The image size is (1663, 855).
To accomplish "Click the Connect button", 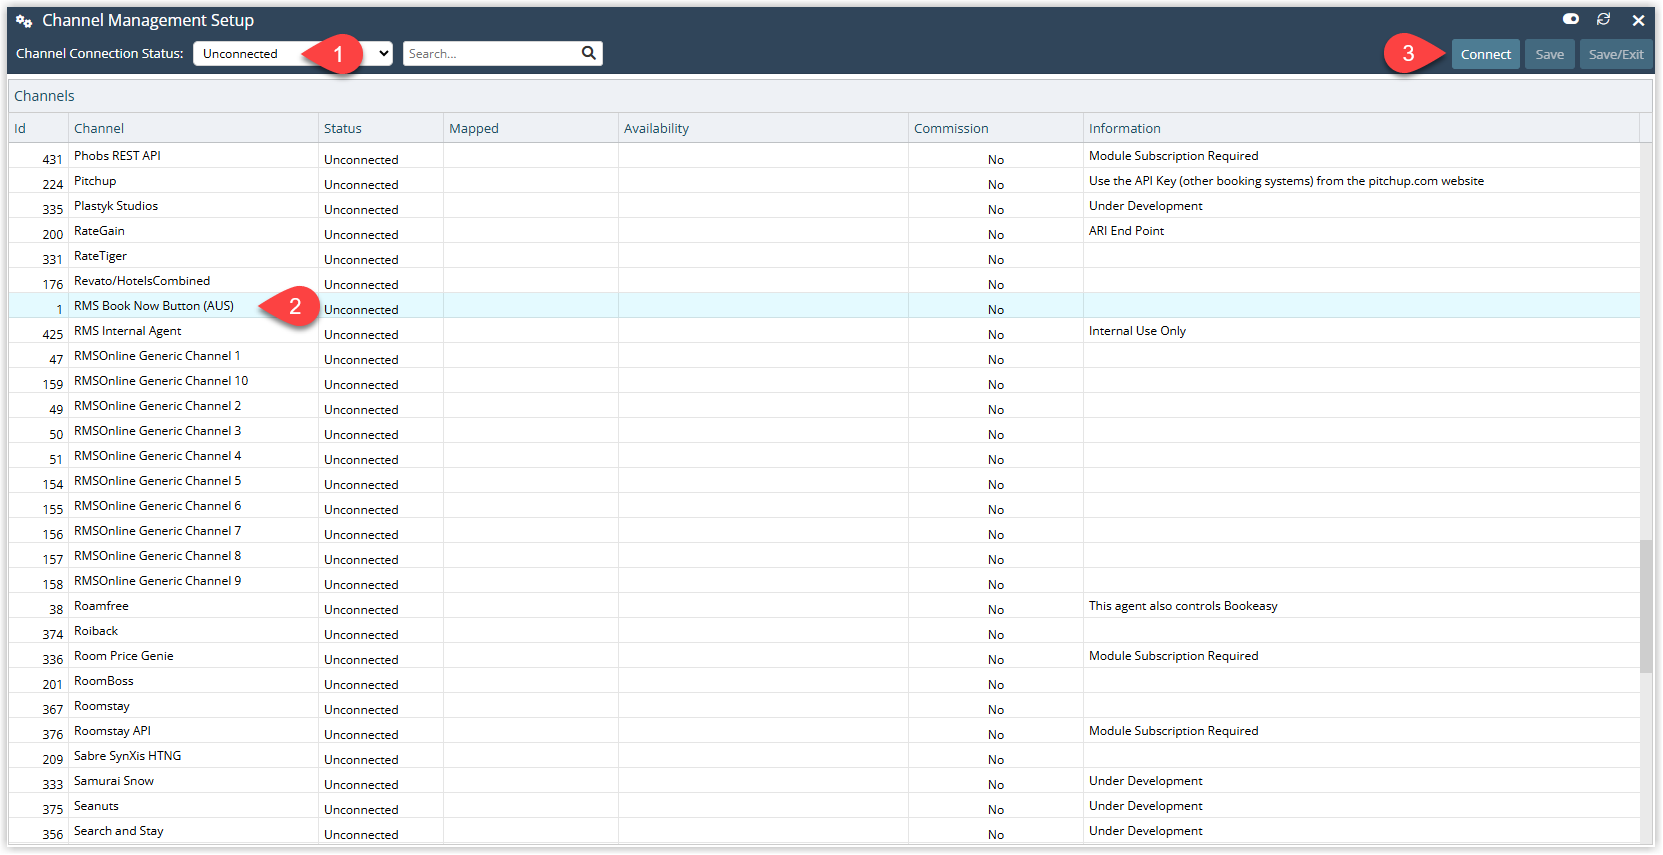I will click(1485, 54).
